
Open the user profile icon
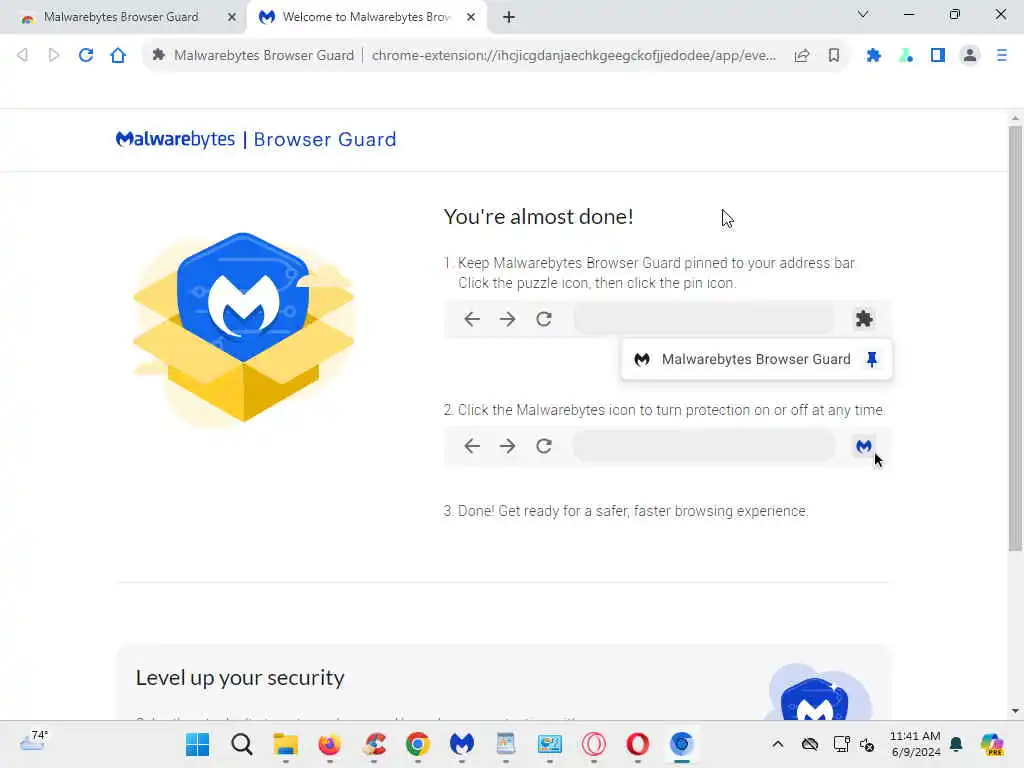click(970, 56)
